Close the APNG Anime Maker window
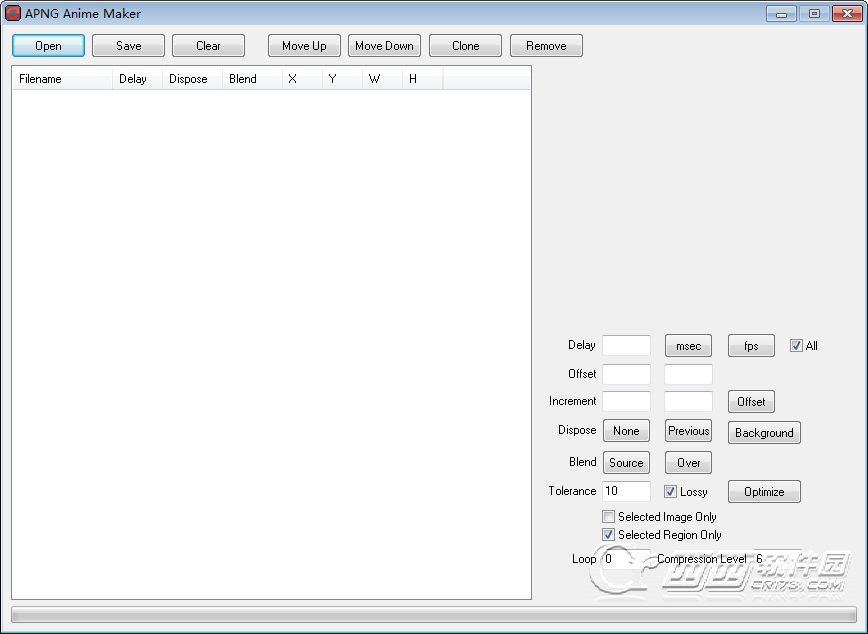The image size is (868, 634). [x=847, y=14]
